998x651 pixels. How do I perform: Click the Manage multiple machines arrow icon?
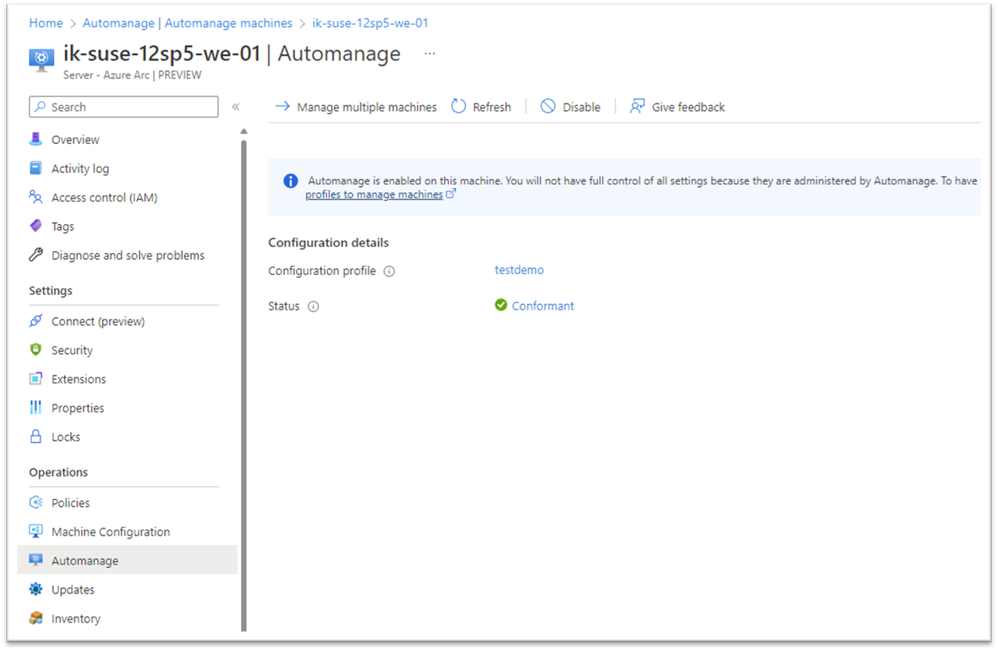pos(283,106)
